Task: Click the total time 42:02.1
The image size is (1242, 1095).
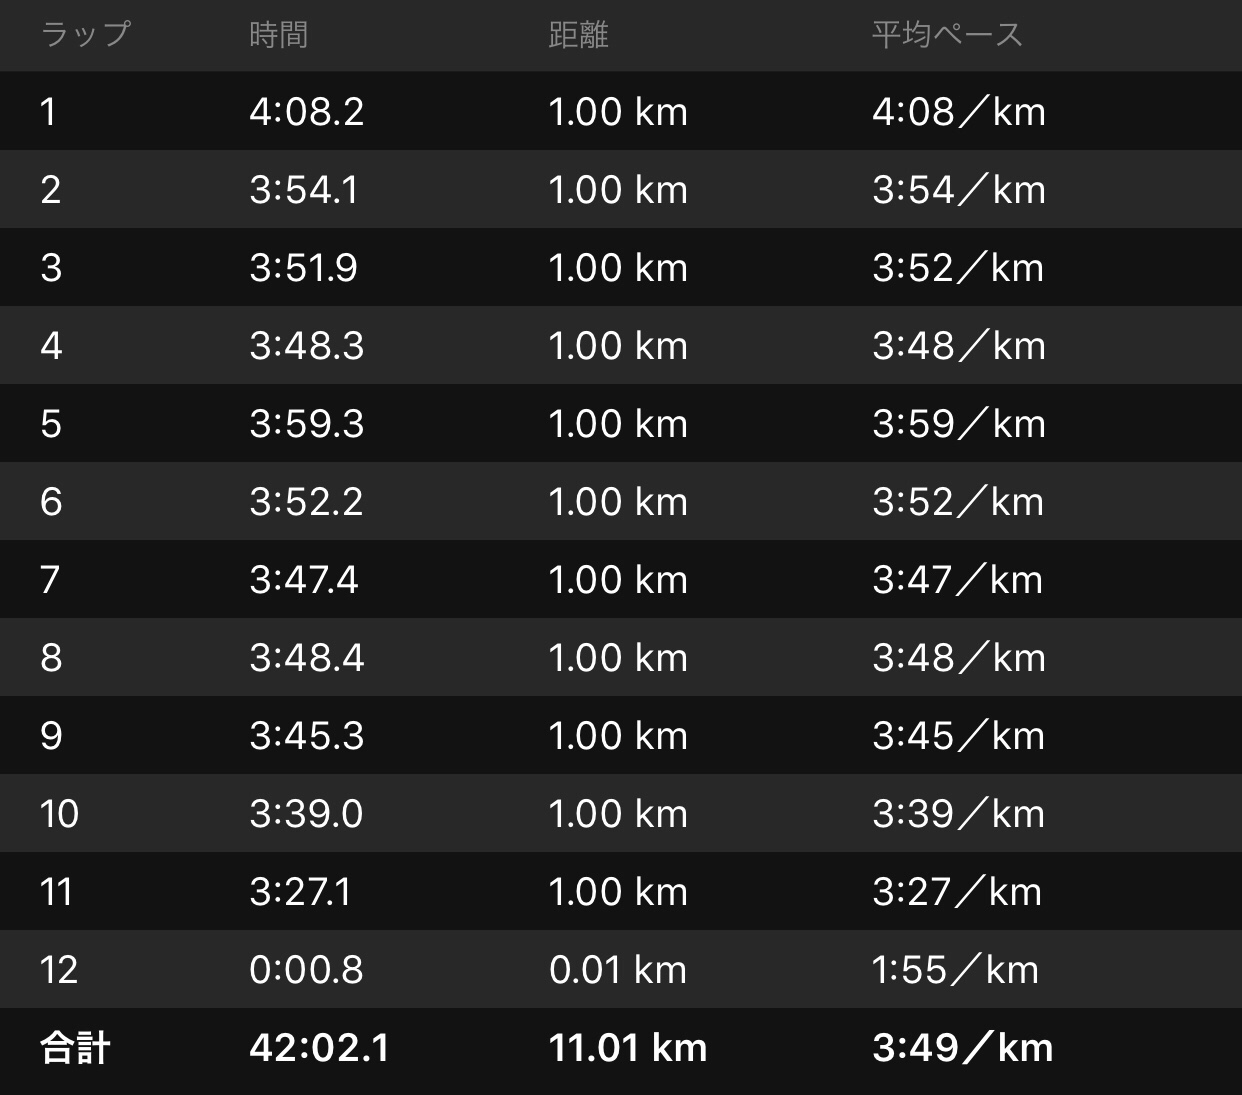Action: [319, 1048]
